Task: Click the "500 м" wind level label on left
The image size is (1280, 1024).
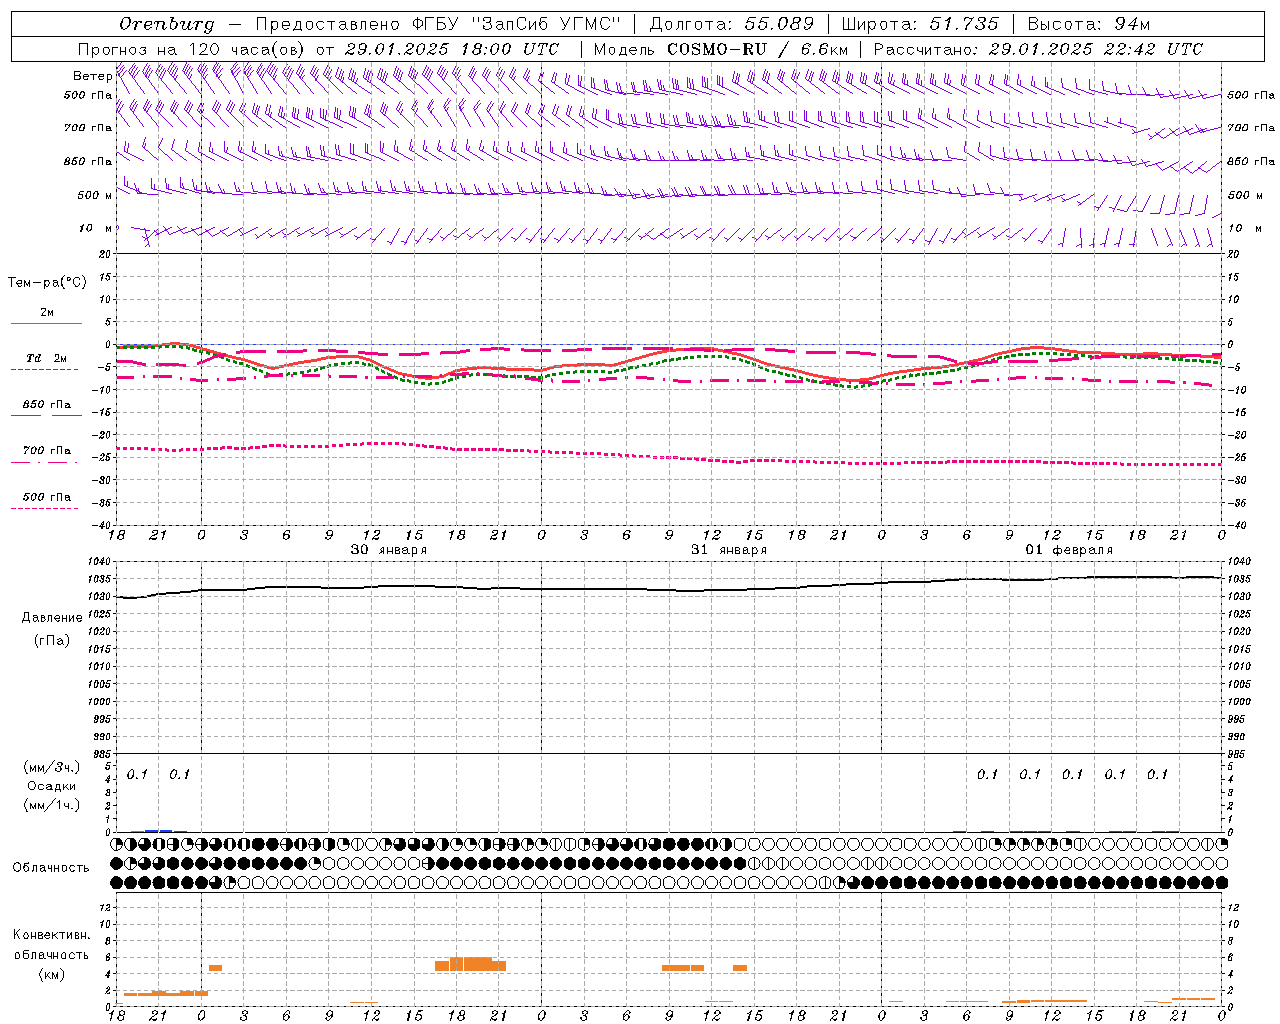Action: [95, 195]
